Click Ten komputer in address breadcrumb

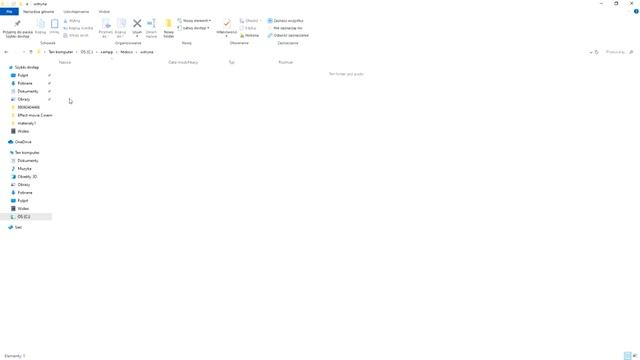click(61, 52)
